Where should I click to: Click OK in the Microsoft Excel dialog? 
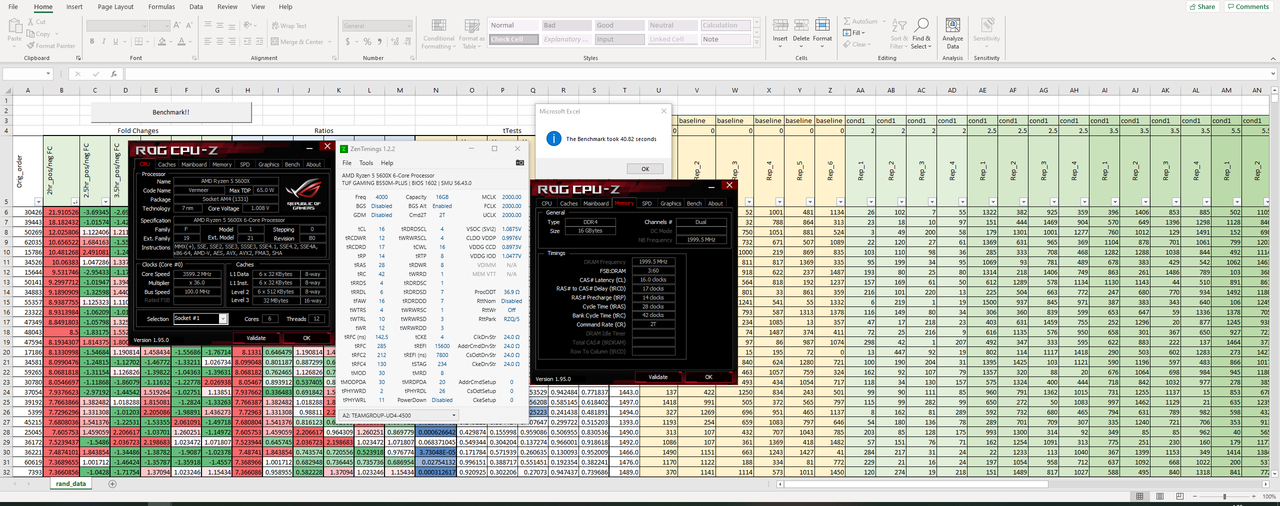645,169
